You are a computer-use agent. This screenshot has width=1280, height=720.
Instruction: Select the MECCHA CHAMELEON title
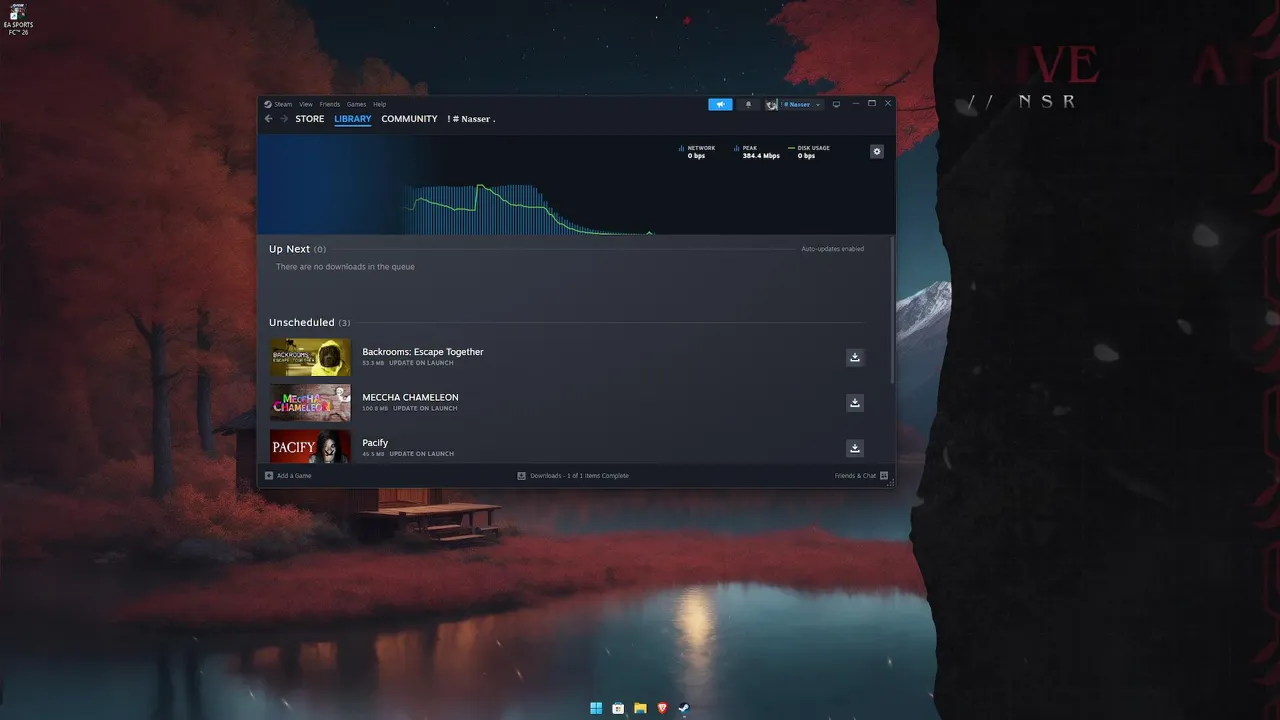(410, 397)
